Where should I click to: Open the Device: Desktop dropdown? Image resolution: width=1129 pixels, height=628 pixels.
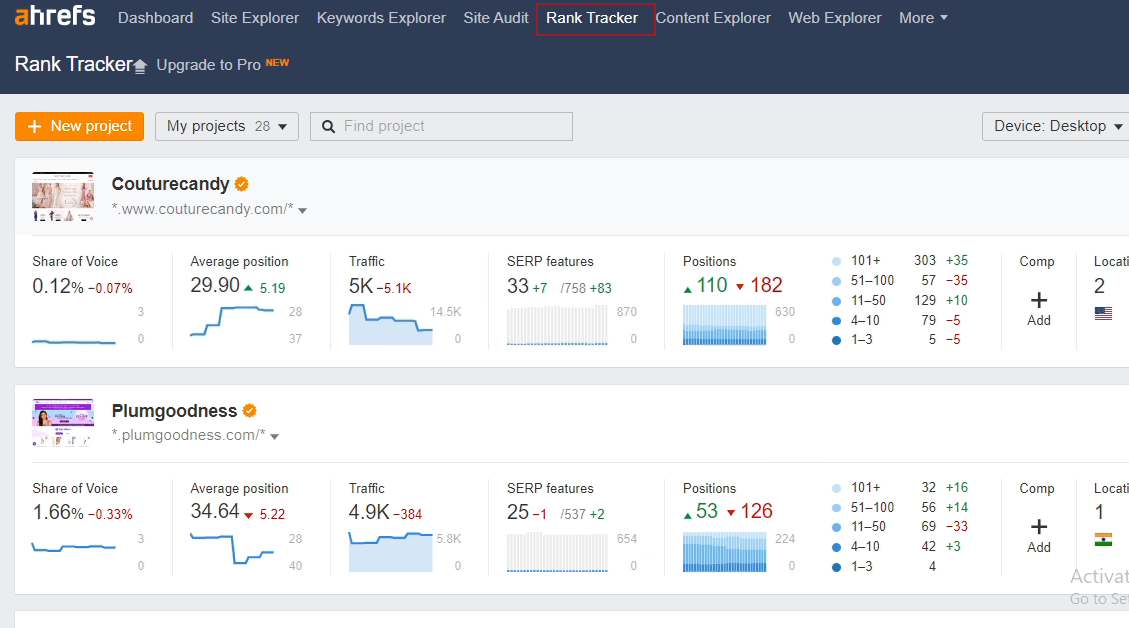tap(1056, 126)
